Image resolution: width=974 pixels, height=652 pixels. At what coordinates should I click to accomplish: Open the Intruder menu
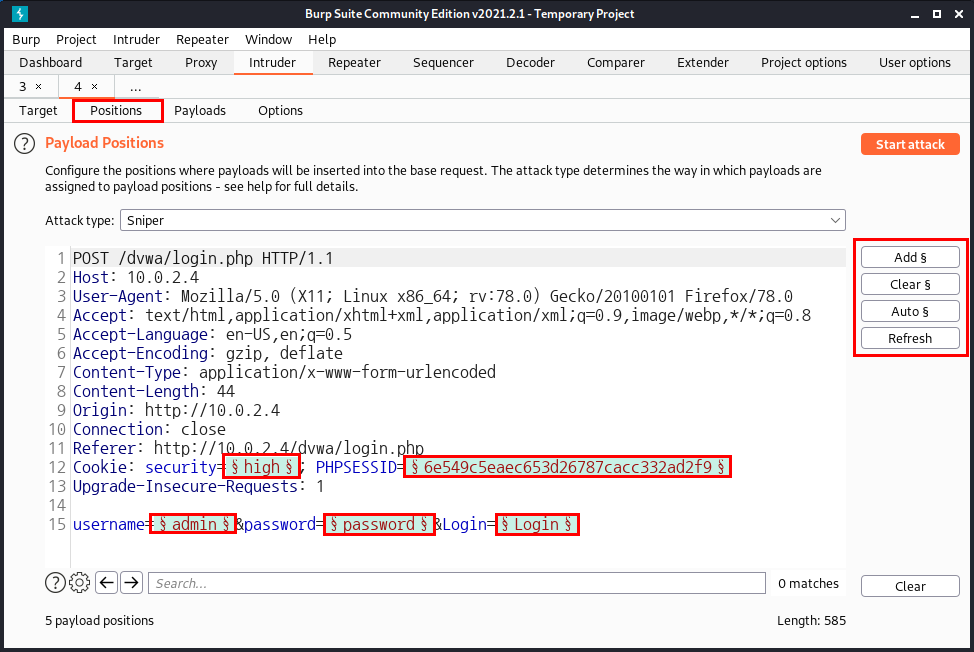pyautogui.click(x=136, y=39)
